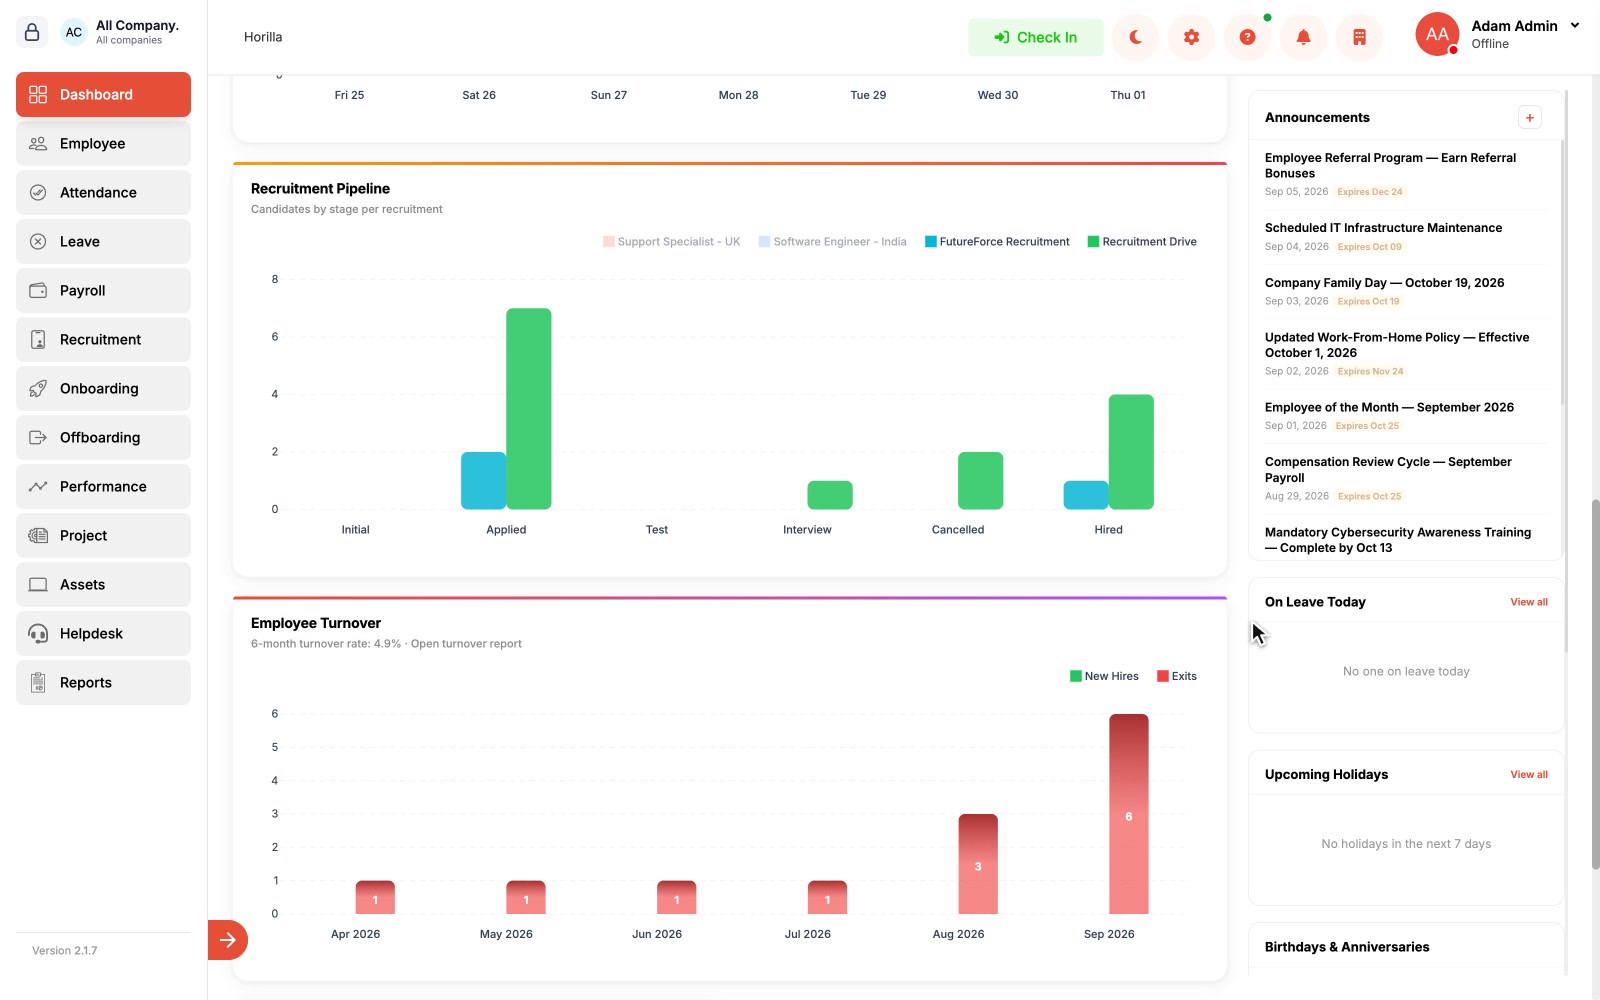
Task: Open the Recruitment menu item
Action: click(103, 339)
